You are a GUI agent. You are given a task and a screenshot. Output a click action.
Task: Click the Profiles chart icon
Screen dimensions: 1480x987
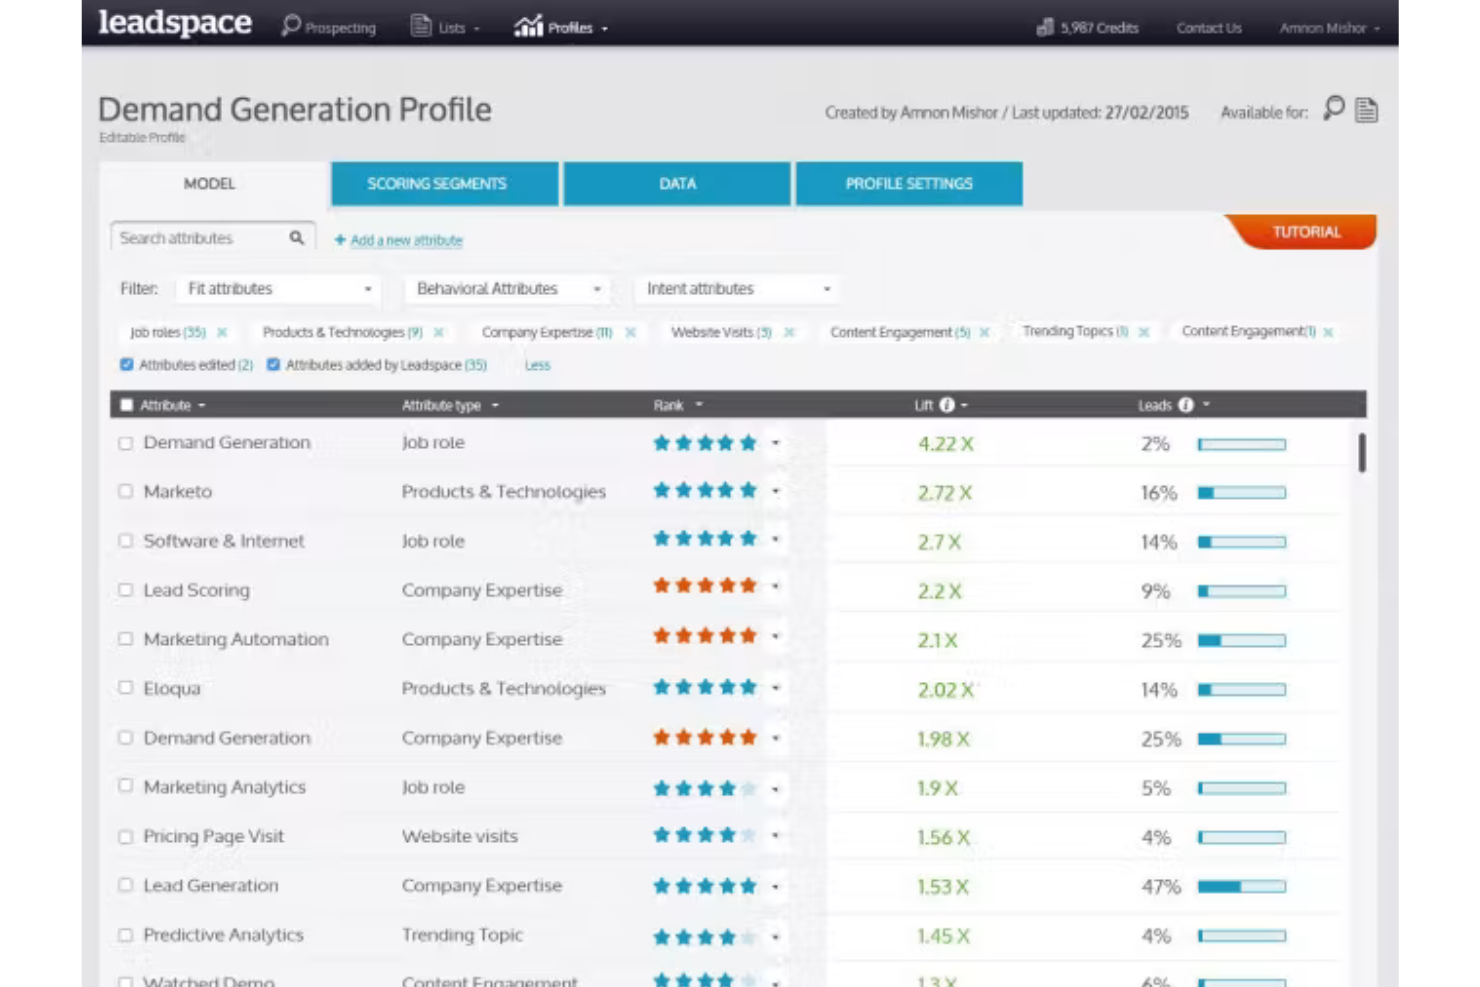click(x=528, y=26)
